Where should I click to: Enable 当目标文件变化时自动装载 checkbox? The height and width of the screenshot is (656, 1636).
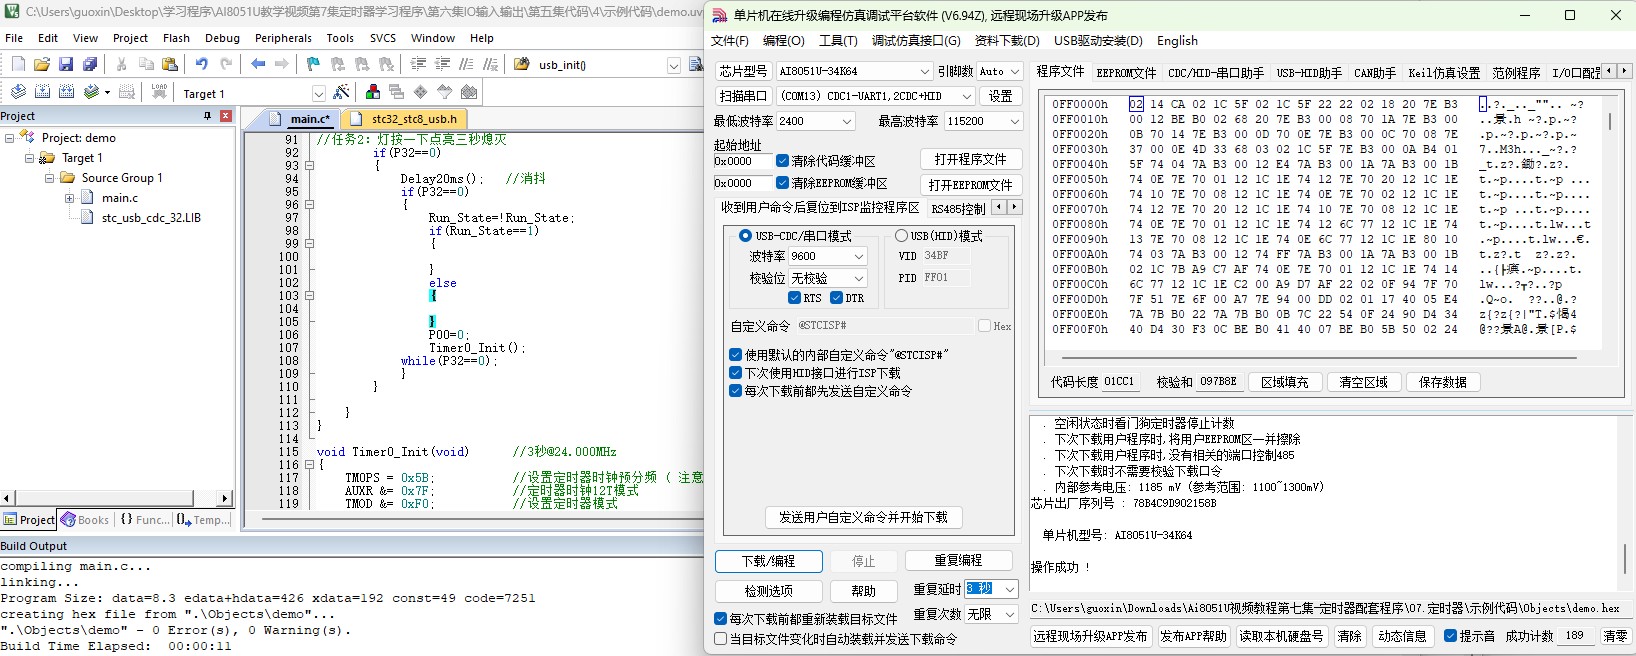tap(721, 639)
